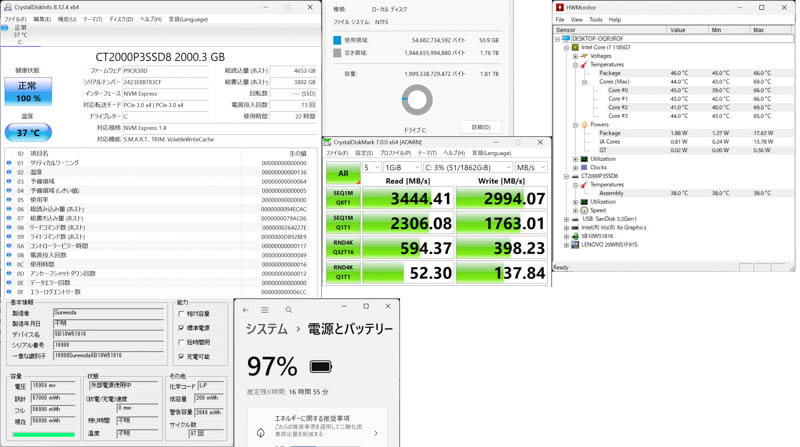Screen dimensions: 800x447
Task: Click the Settings search magnifier icon
Action: point(288,310)
